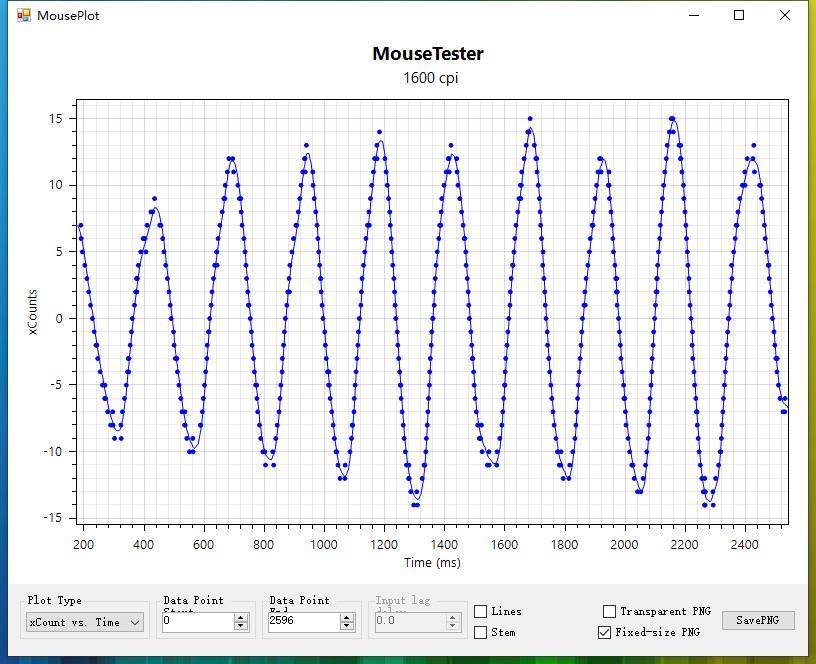Image resolution: width=816 pixels, height=664 pixels.
Task: Click the 1600 cpi subtitle
Action: tap(430, 78)
